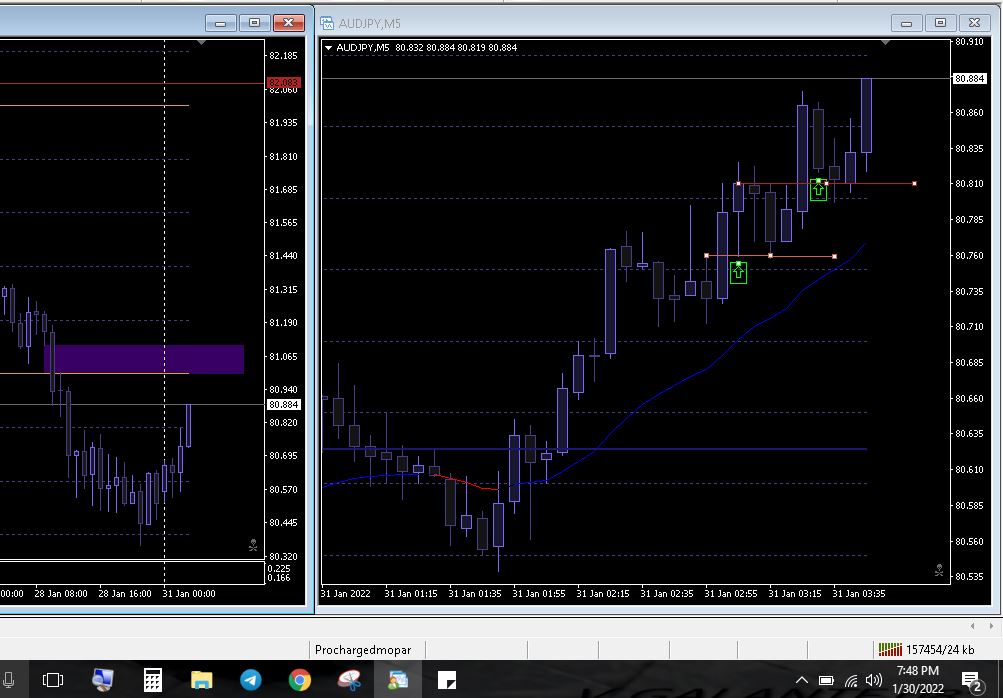Image resolution: width=1003 pixels, height=698 pixels.
Task: Click the volume icon in system tray
Action: click(x=874, y=681)
